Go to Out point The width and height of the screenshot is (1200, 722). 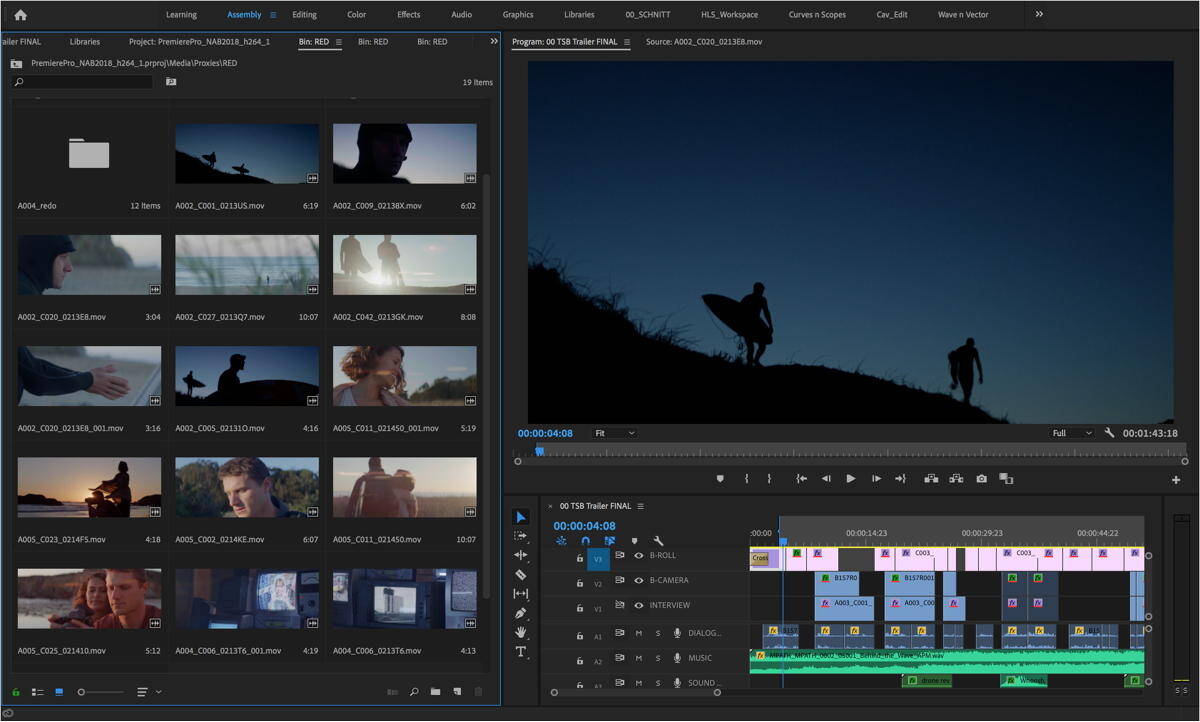pos(900,479)
